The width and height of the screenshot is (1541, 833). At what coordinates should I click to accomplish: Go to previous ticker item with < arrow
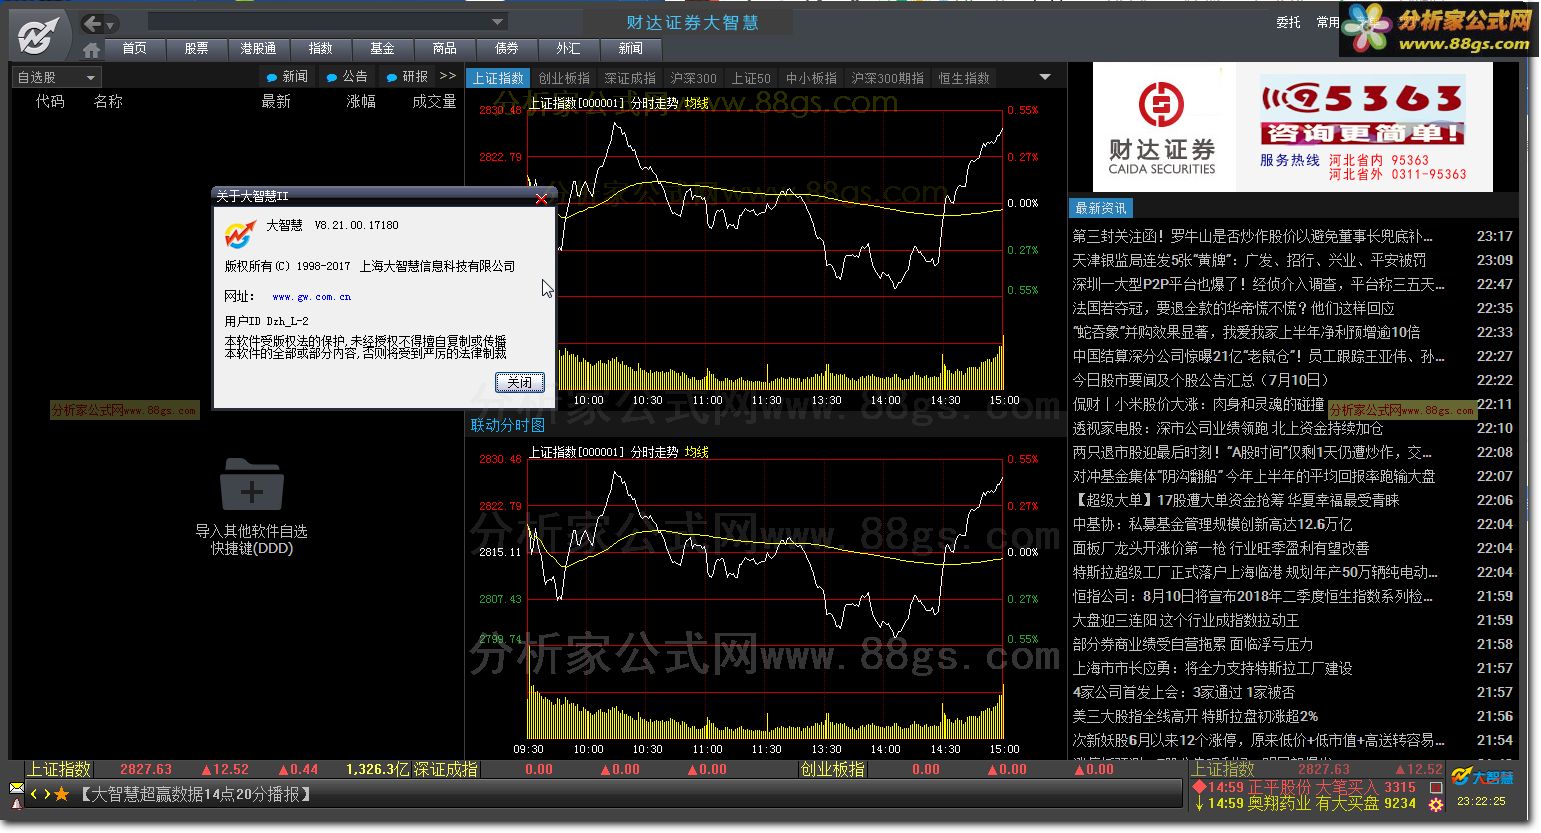click(x=34, y=794)
